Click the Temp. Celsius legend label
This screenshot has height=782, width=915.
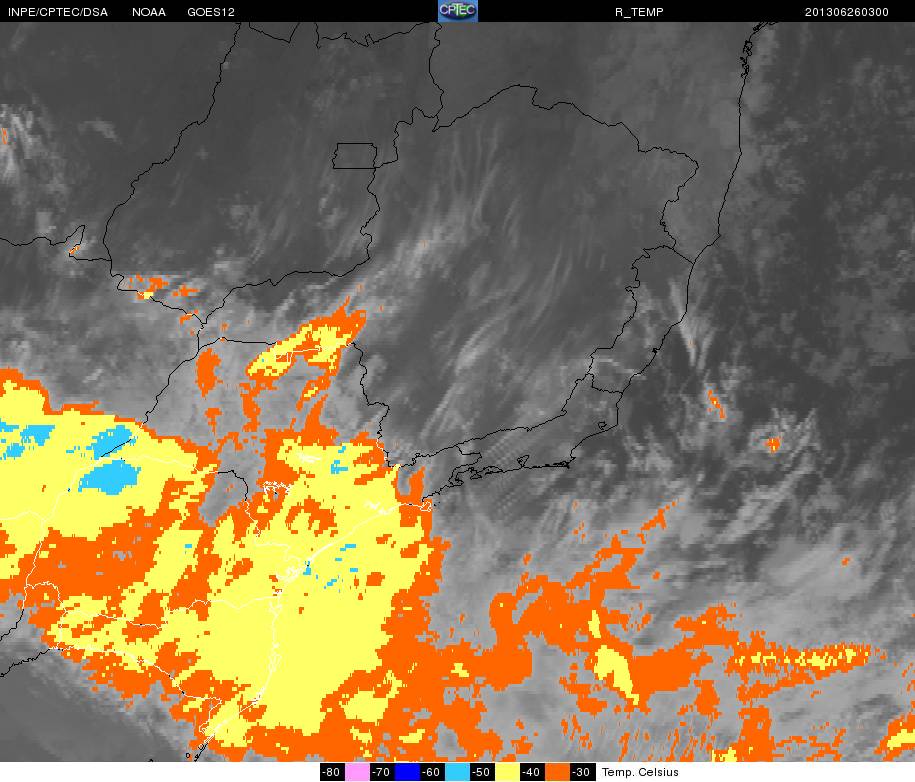click(x=640, y=772)
